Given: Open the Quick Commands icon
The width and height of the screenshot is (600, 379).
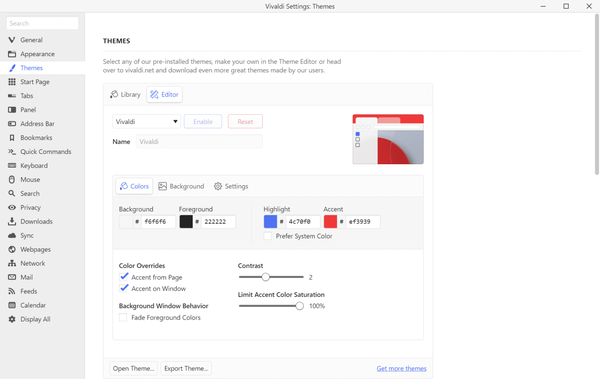Looking at the screenshot, I should 12,152.
